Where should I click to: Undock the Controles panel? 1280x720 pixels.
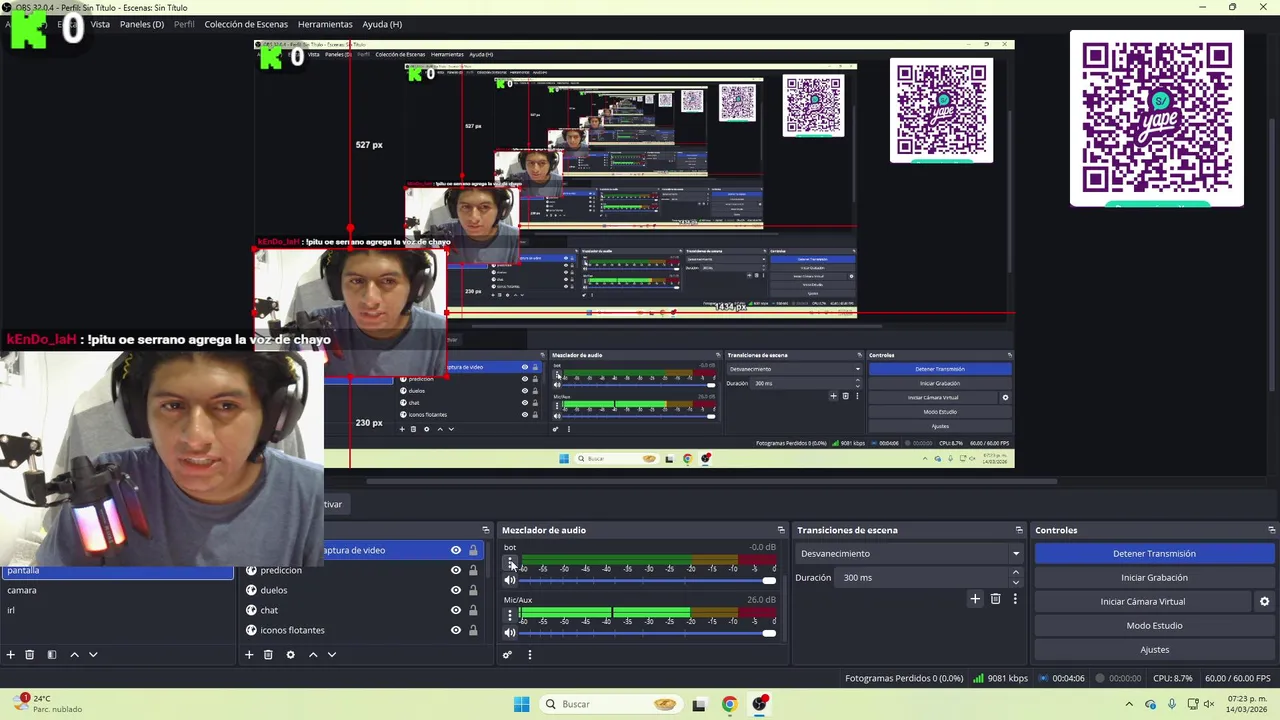1272,530
